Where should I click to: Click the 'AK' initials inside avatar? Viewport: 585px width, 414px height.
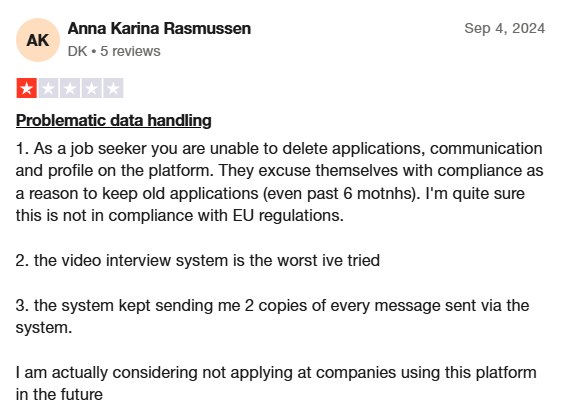[38, 40]
